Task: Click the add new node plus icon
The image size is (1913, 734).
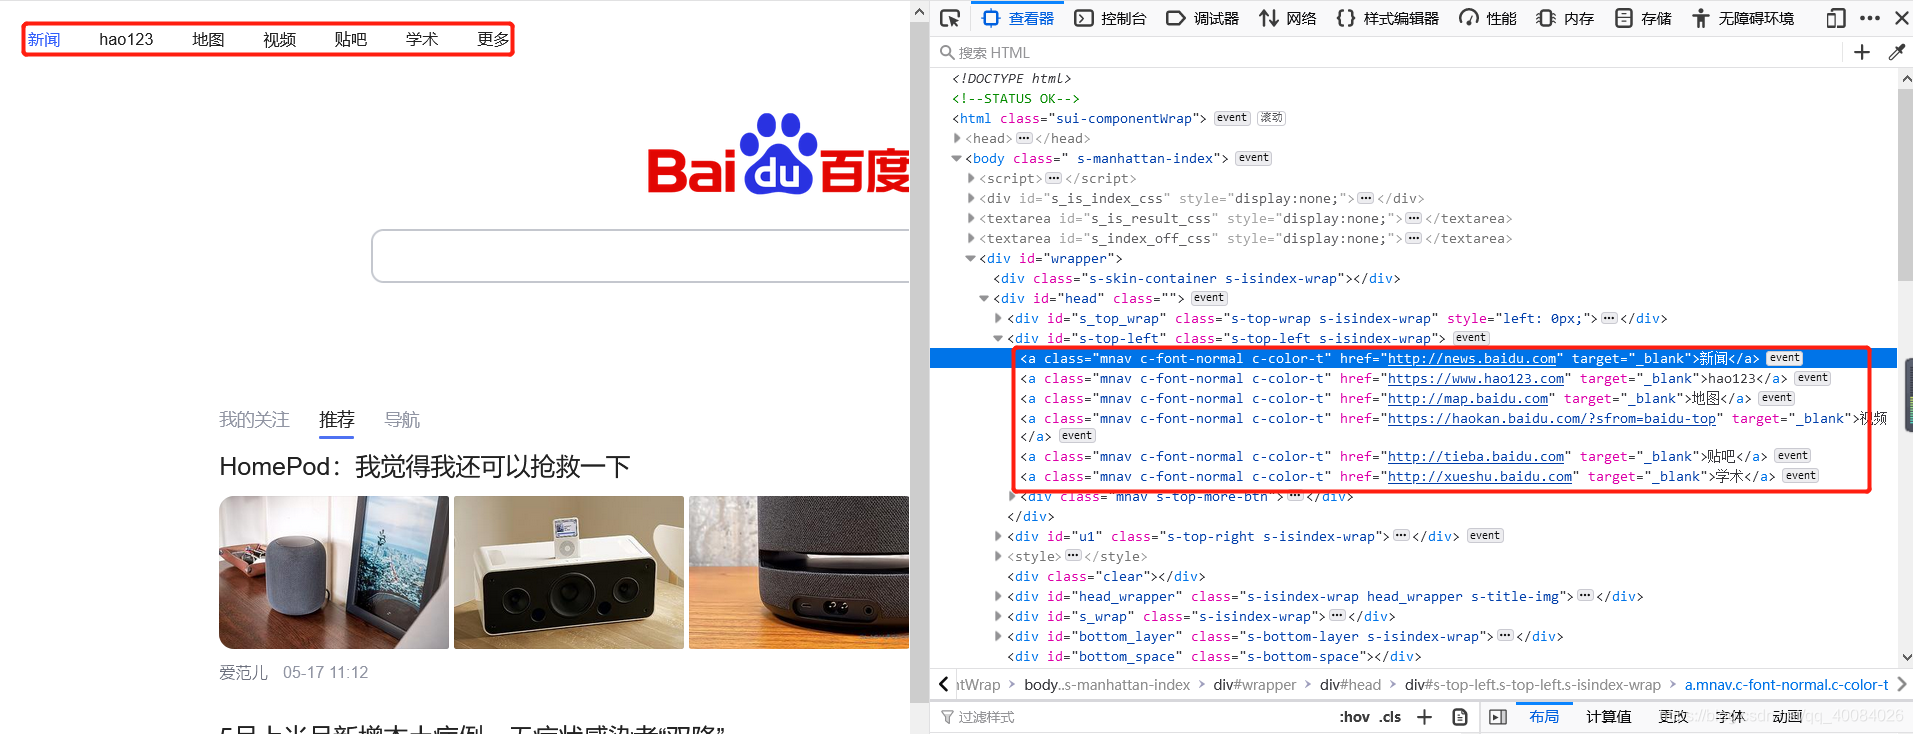Action: click(1862, 52)
